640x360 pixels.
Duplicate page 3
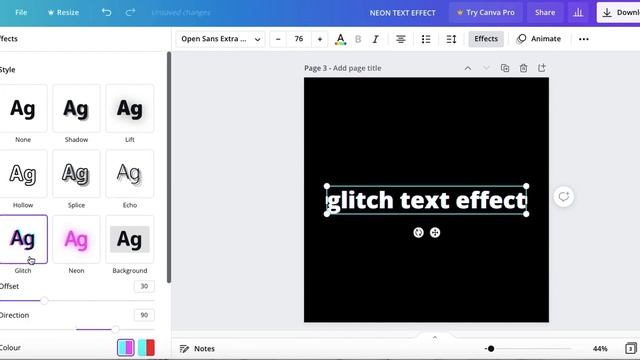tap(505, 68)
